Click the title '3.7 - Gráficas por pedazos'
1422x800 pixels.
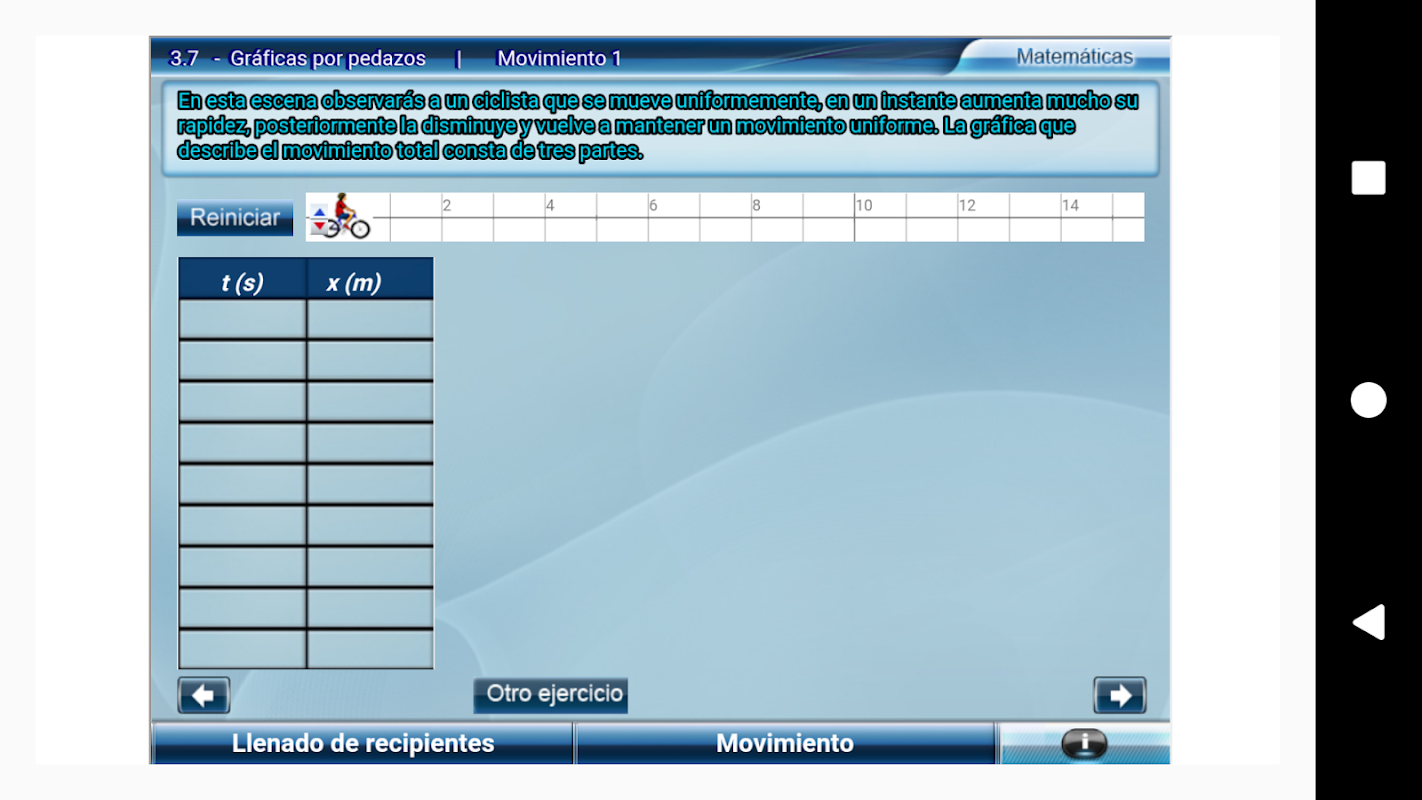point(298,58)
